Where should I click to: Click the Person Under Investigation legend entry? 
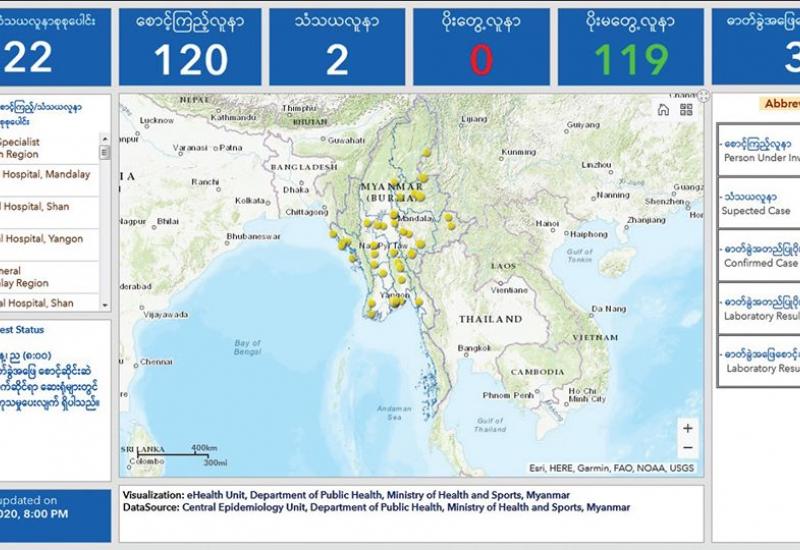point(760,150)
